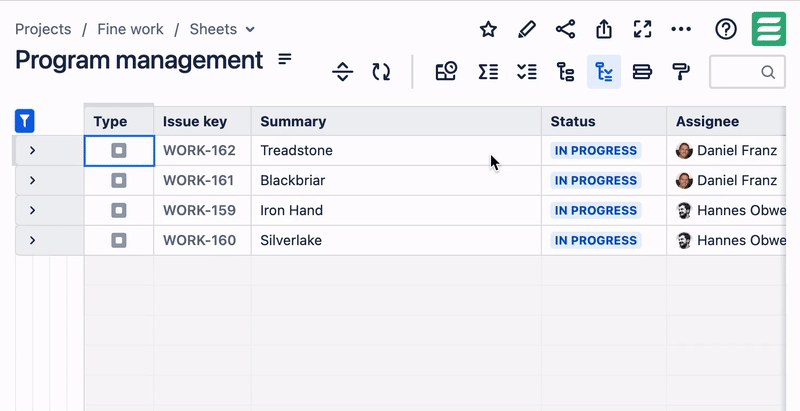The width and height of the screenshot is (800, 411).
Task: Click the type icon of WORK-160
Action: coord(119,240)
